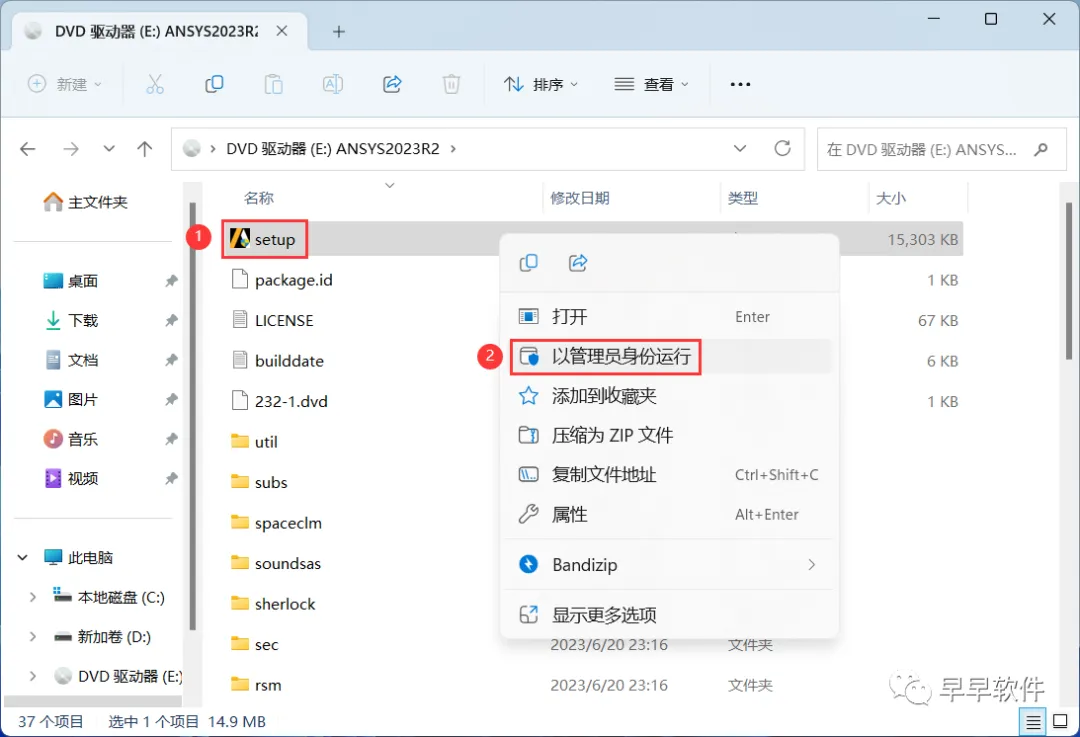Click the Copy icon in toolbar
The height and width of the screenshot is (737, 1080).
click(214, 84)
